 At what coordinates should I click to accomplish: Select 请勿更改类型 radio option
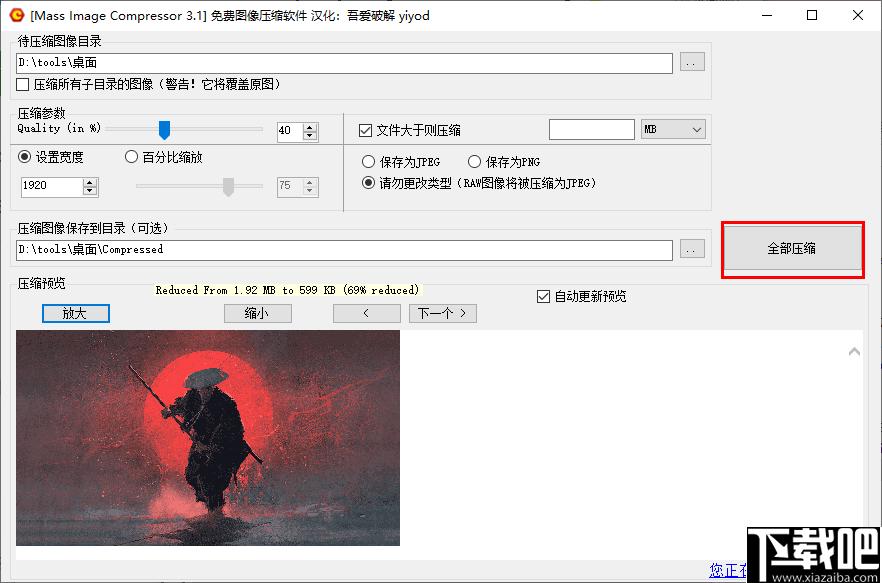tap(368, 183)
